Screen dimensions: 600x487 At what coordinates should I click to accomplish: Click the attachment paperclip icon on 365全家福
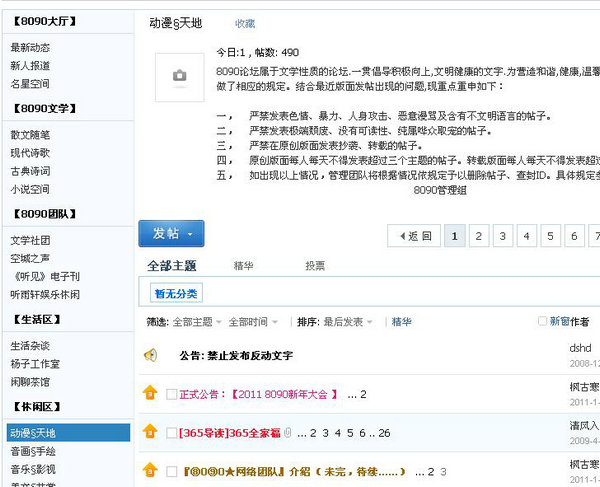coord(288,433)
